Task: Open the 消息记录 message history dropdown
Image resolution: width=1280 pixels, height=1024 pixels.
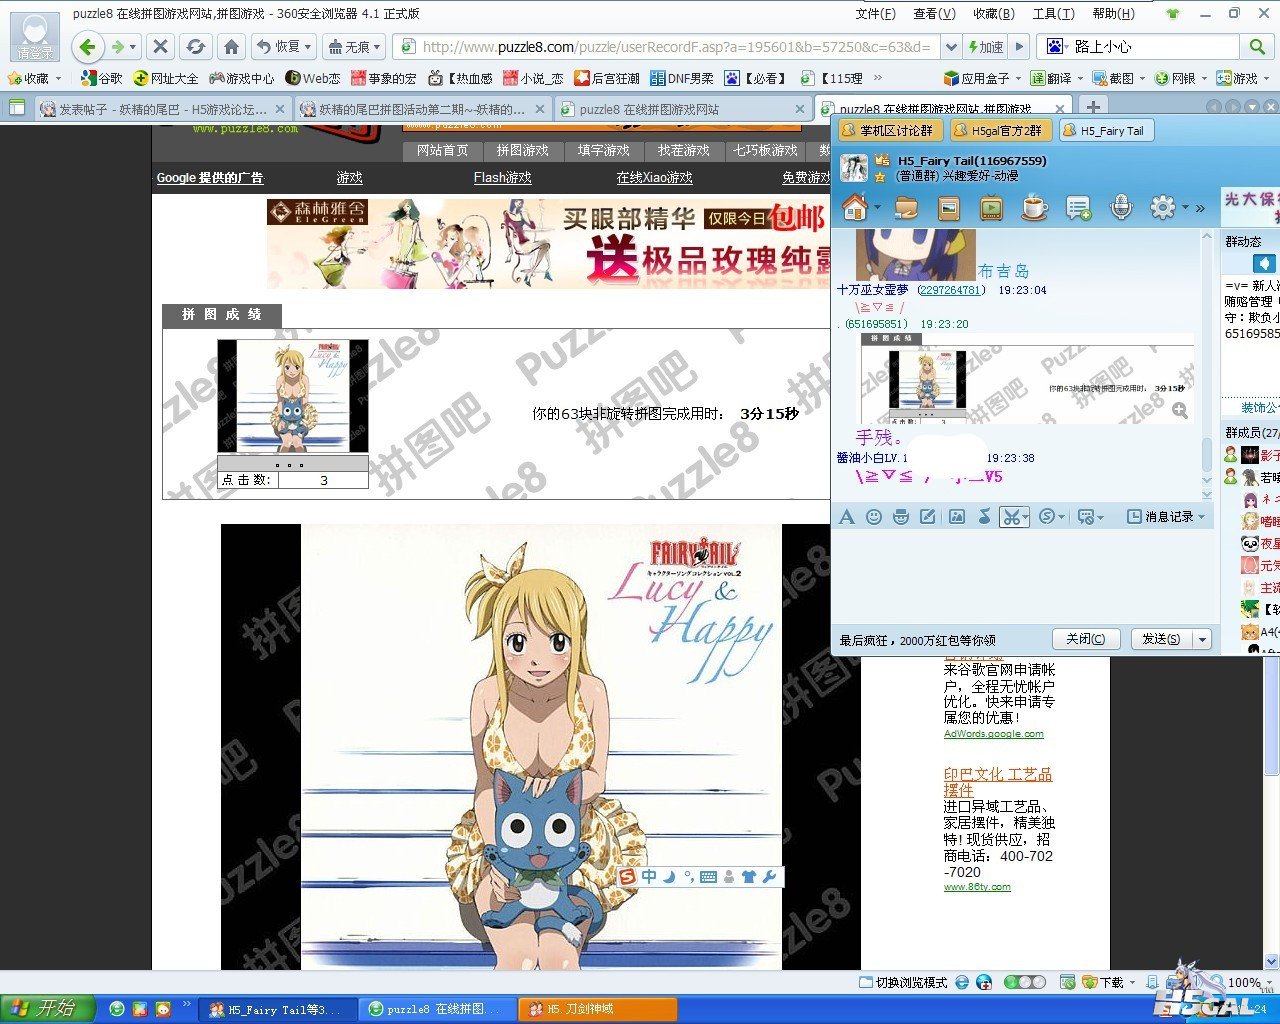Action: [1166, 517]
